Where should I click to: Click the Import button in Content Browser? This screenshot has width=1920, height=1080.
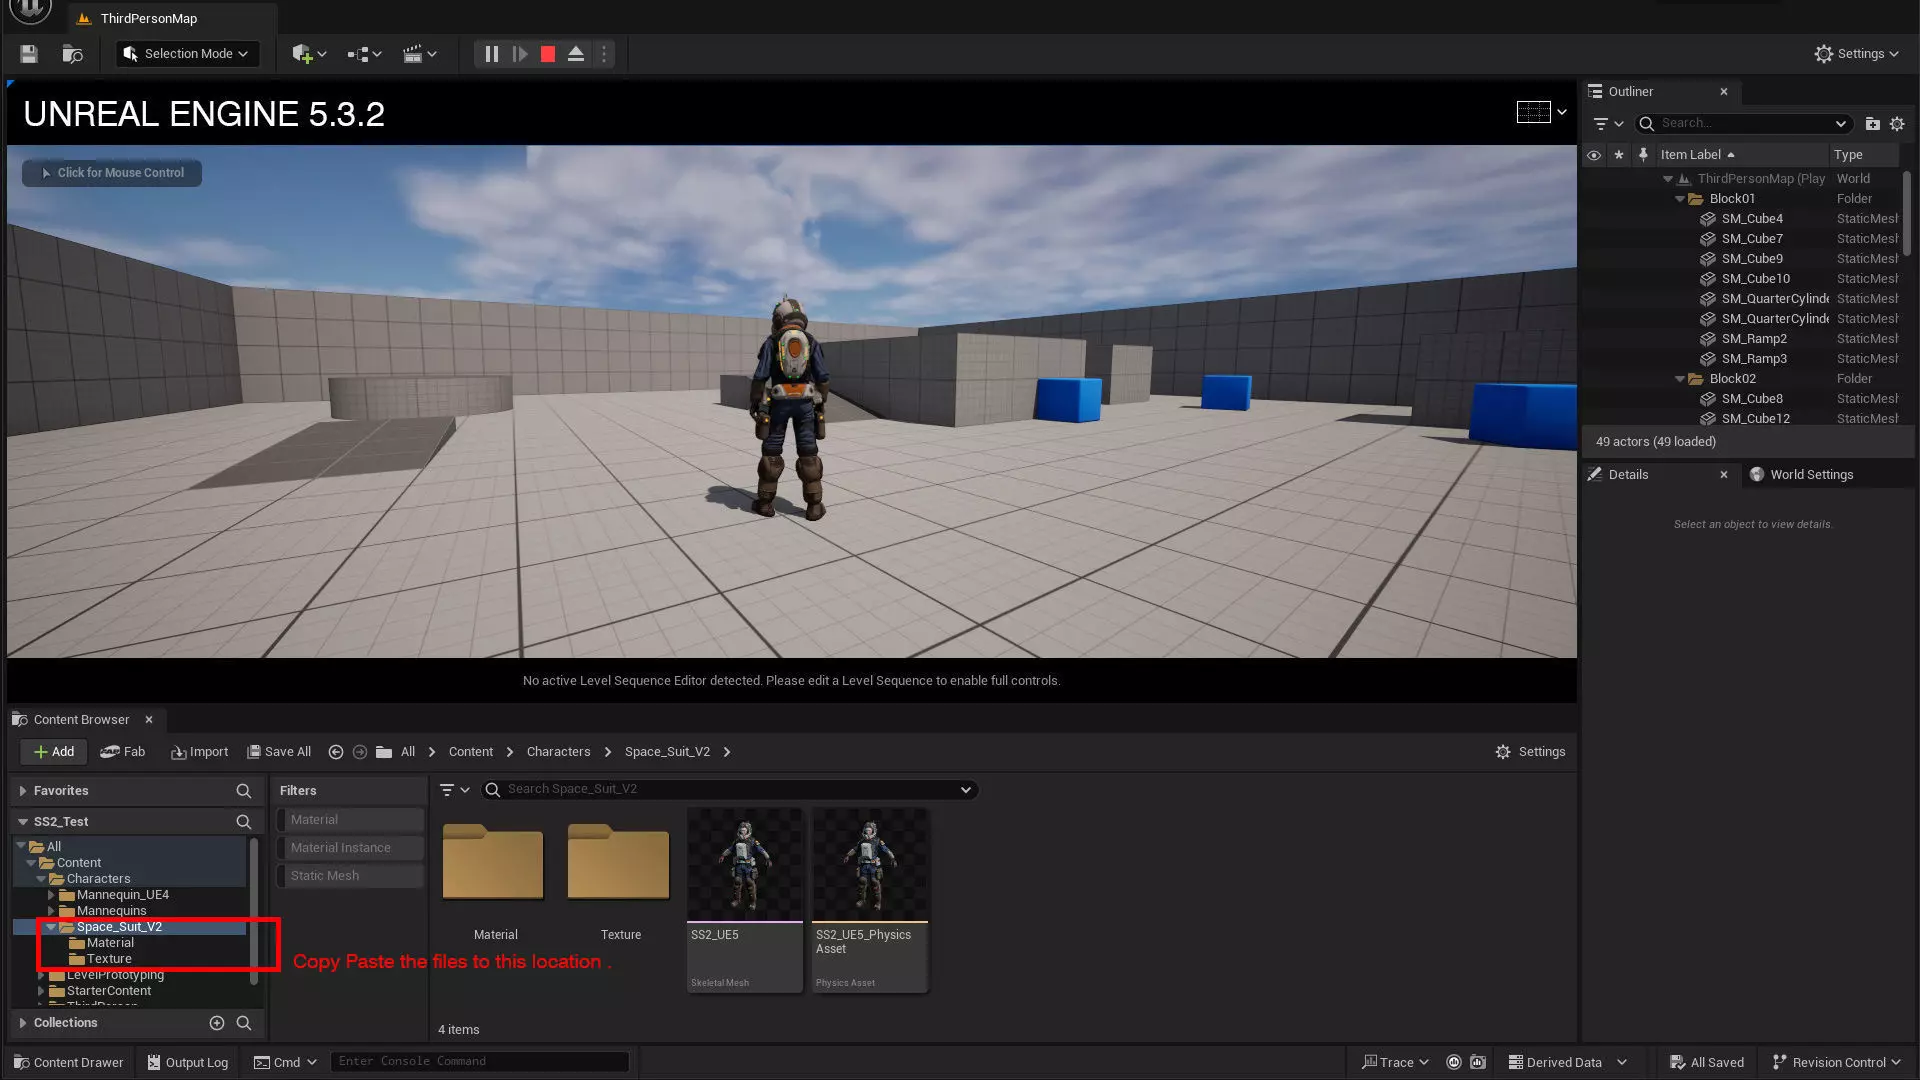pos(199,752)
